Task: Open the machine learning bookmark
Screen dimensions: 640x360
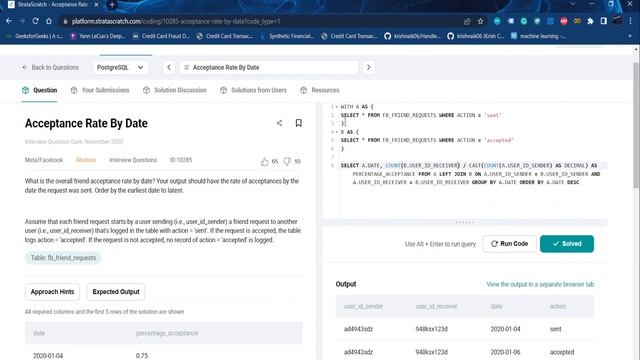Action: 538,36
